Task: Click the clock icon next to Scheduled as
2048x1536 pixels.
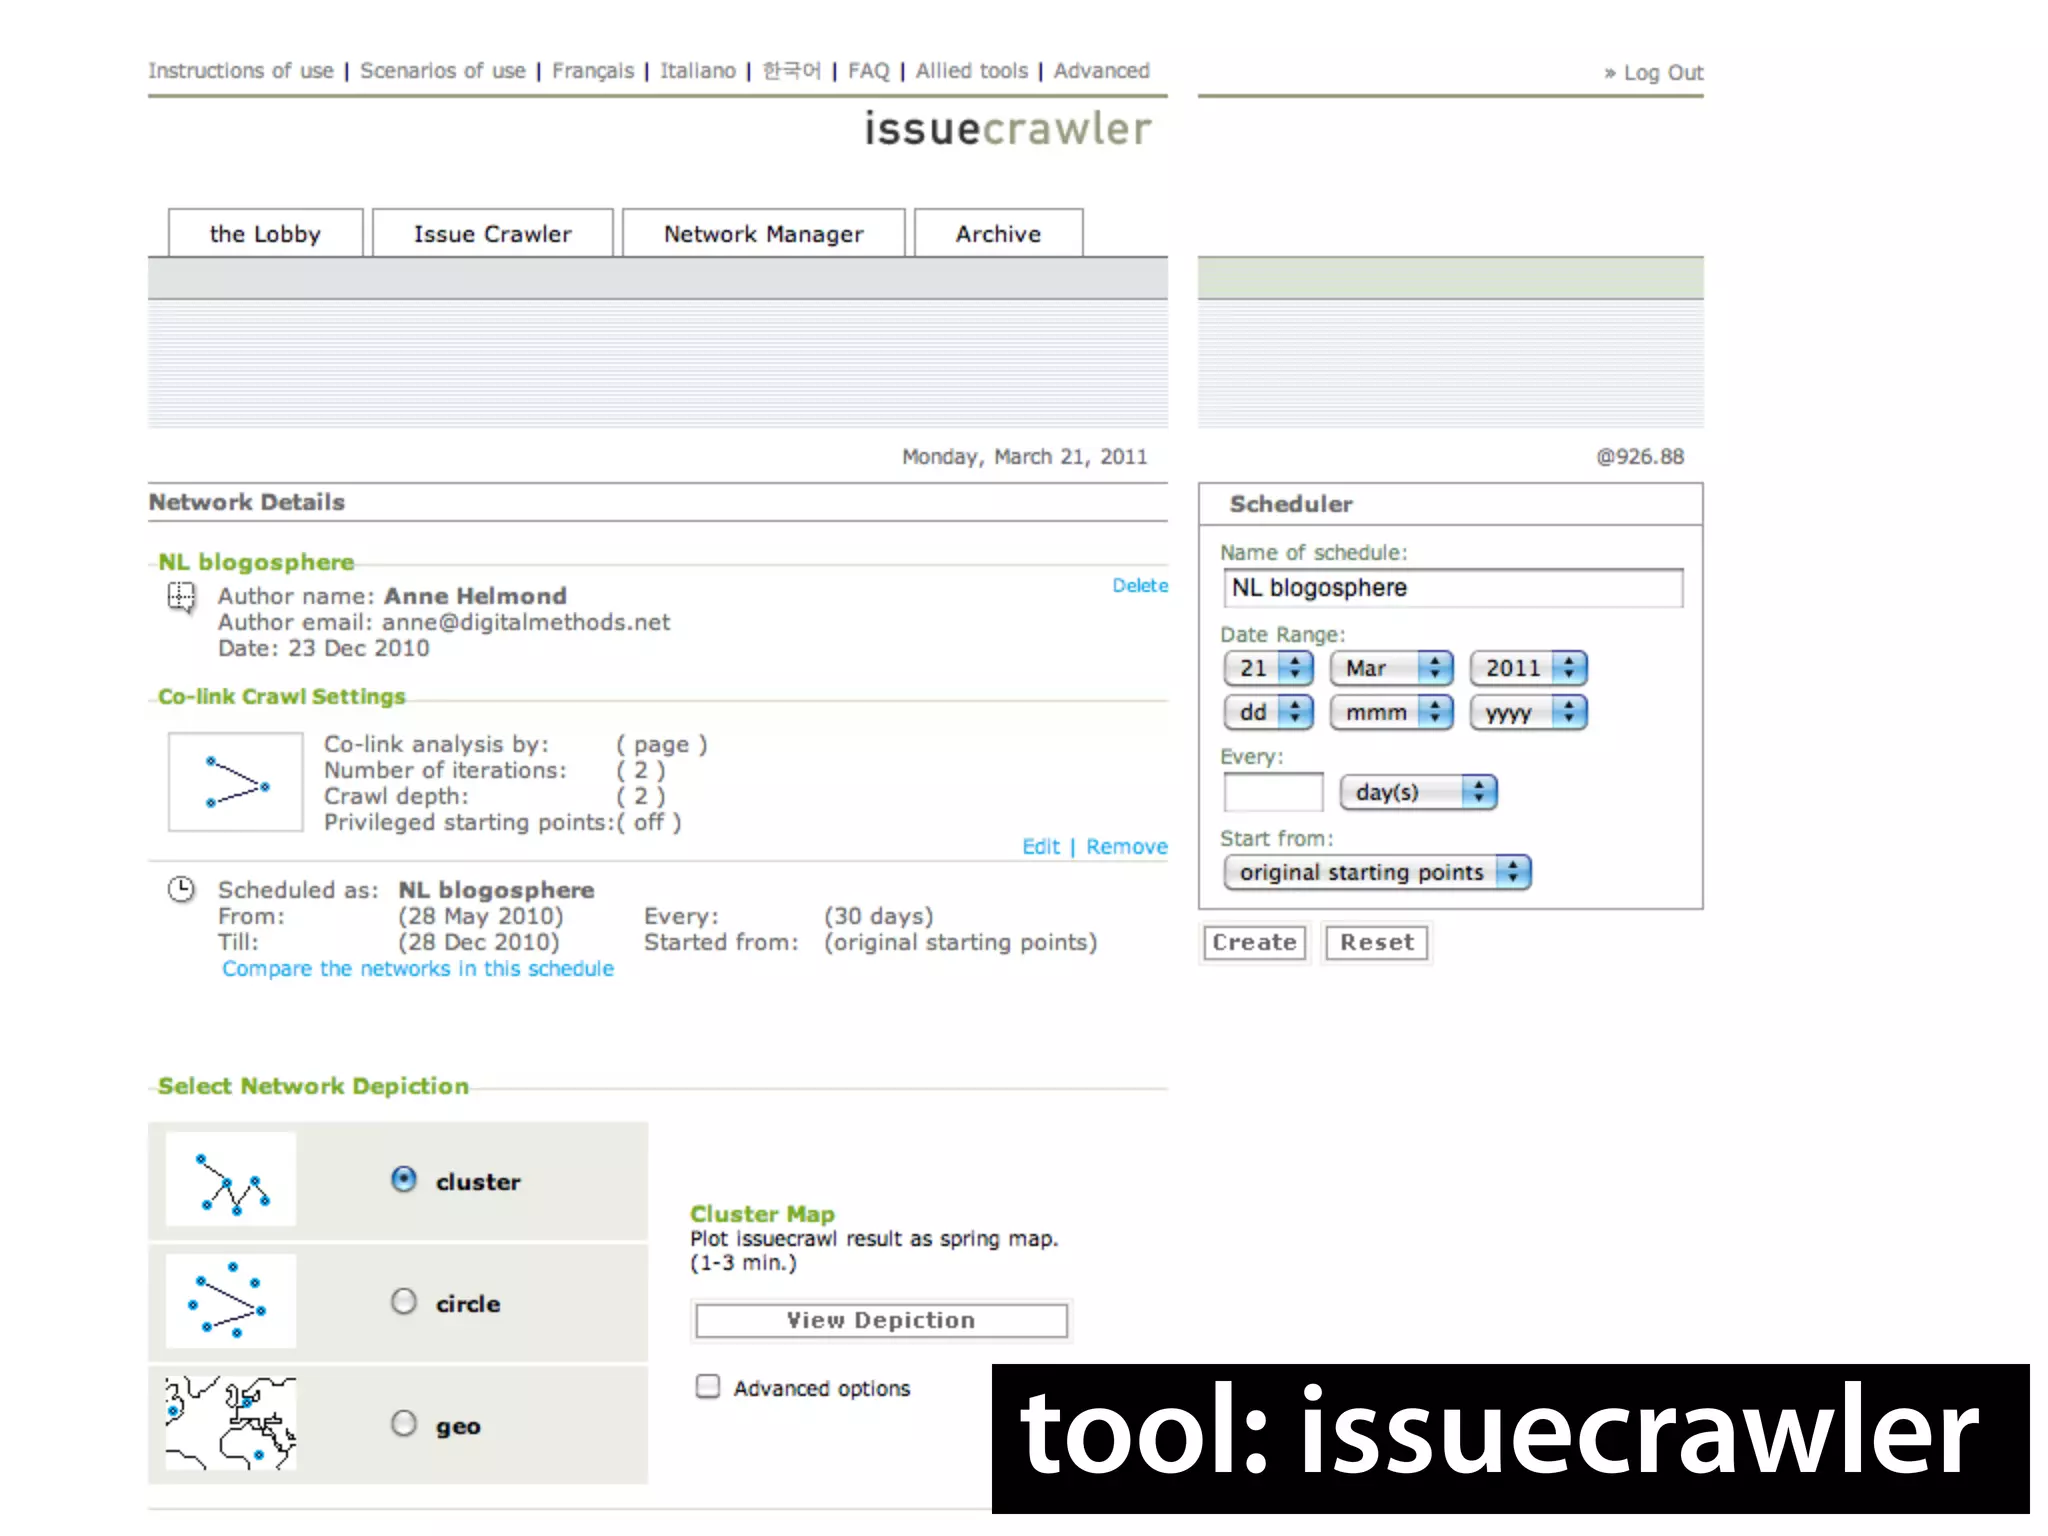Action: click(x=181, y=889)
